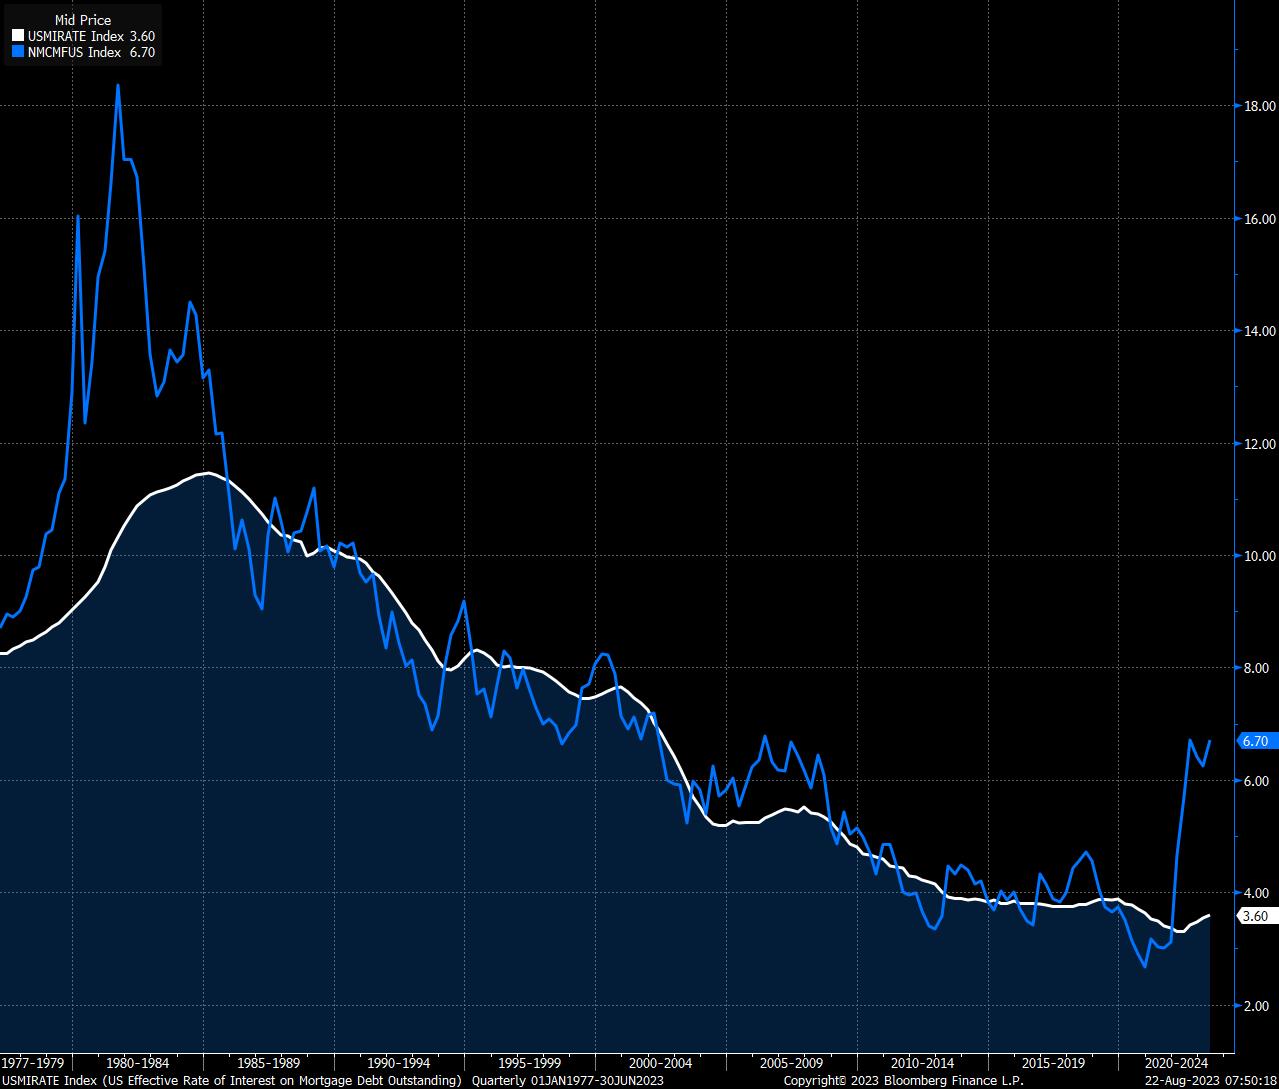This screenshot has height=1089, width=1279.
Task: Click the white USMIRATE legend color swatch
Action: [x=18, y=36]
